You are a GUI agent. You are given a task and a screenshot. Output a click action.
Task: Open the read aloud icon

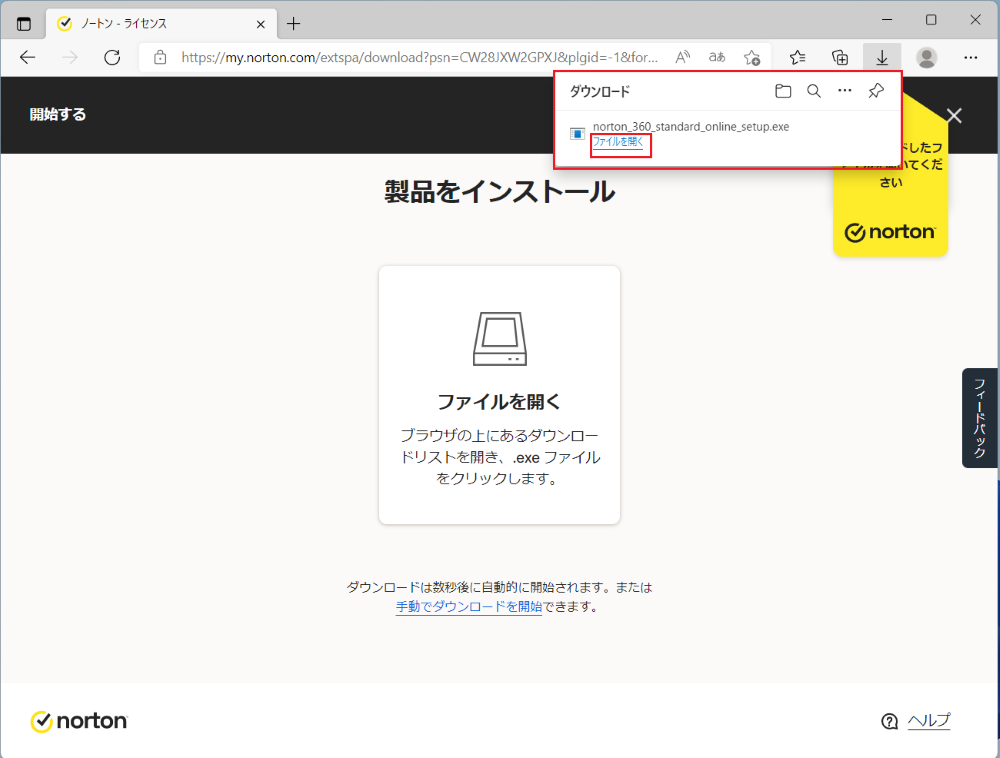683,57
